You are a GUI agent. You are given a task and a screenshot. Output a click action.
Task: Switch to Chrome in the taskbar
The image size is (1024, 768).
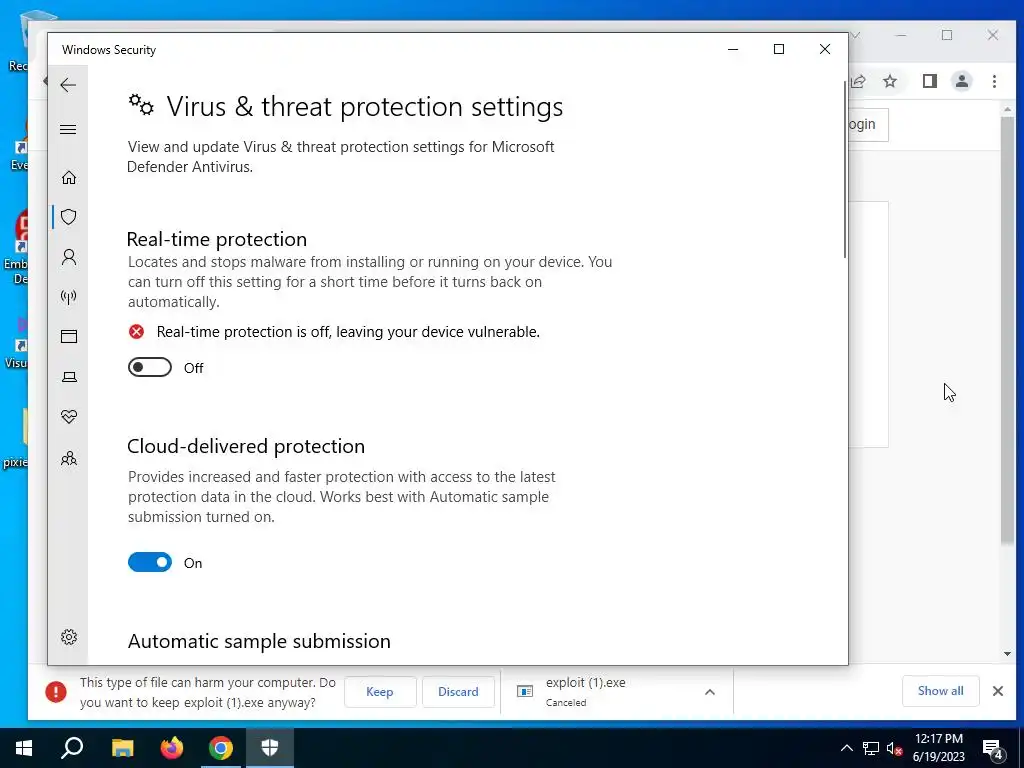[x=221, y=748]
